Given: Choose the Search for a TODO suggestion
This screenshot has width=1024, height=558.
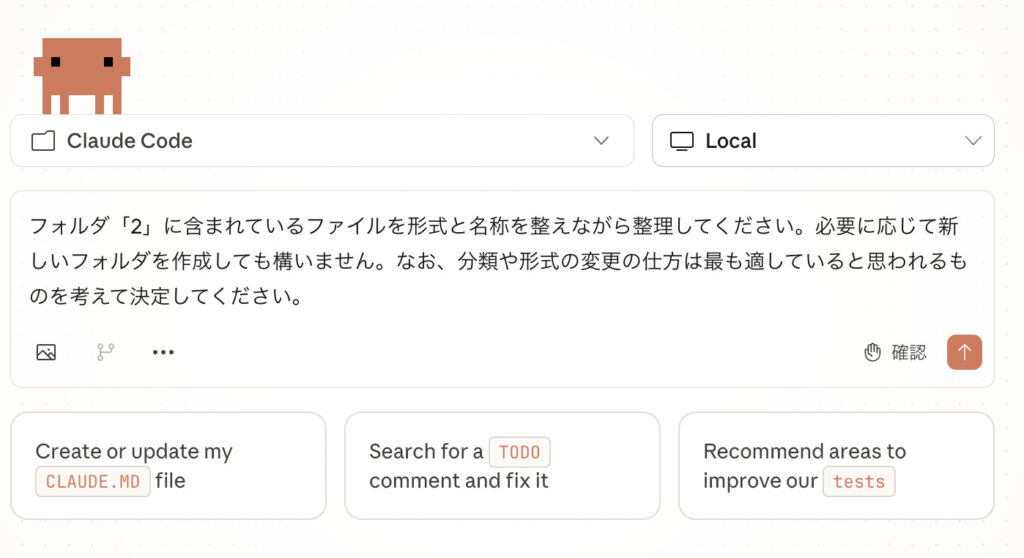Looking at the screenshot, I should tap(502, 466).
